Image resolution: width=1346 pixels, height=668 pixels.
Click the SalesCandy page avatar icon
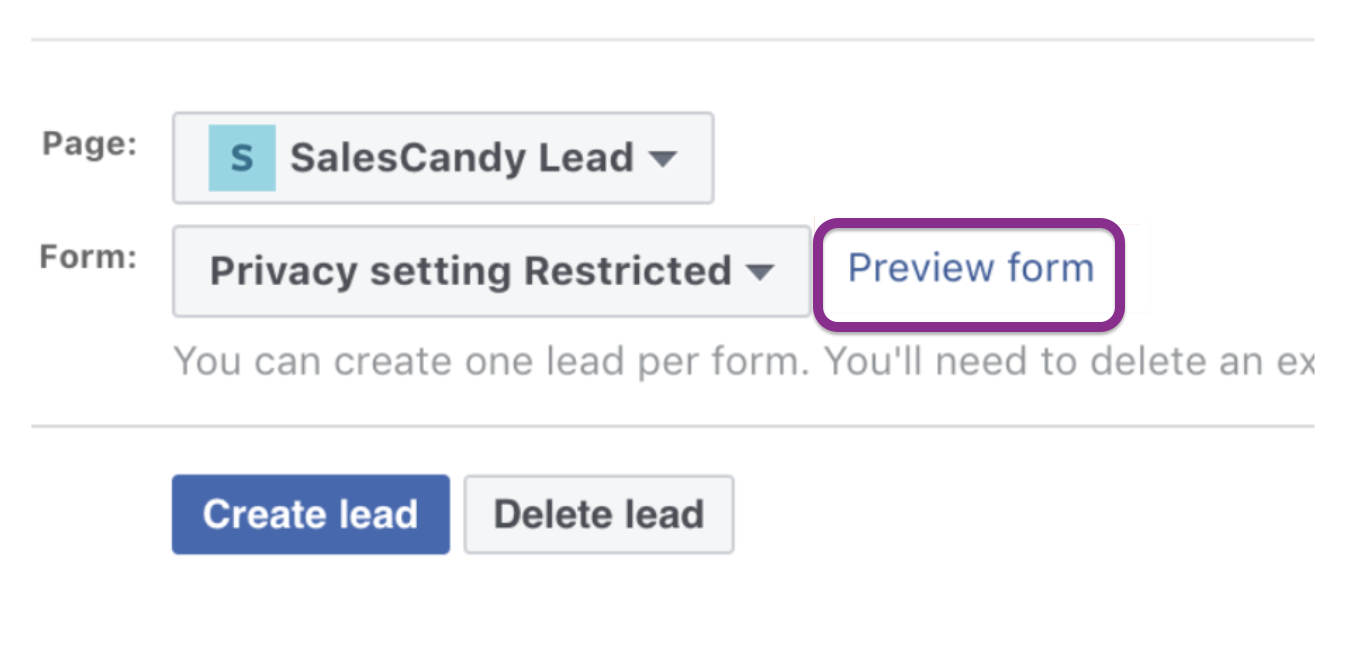click(241, 158)
